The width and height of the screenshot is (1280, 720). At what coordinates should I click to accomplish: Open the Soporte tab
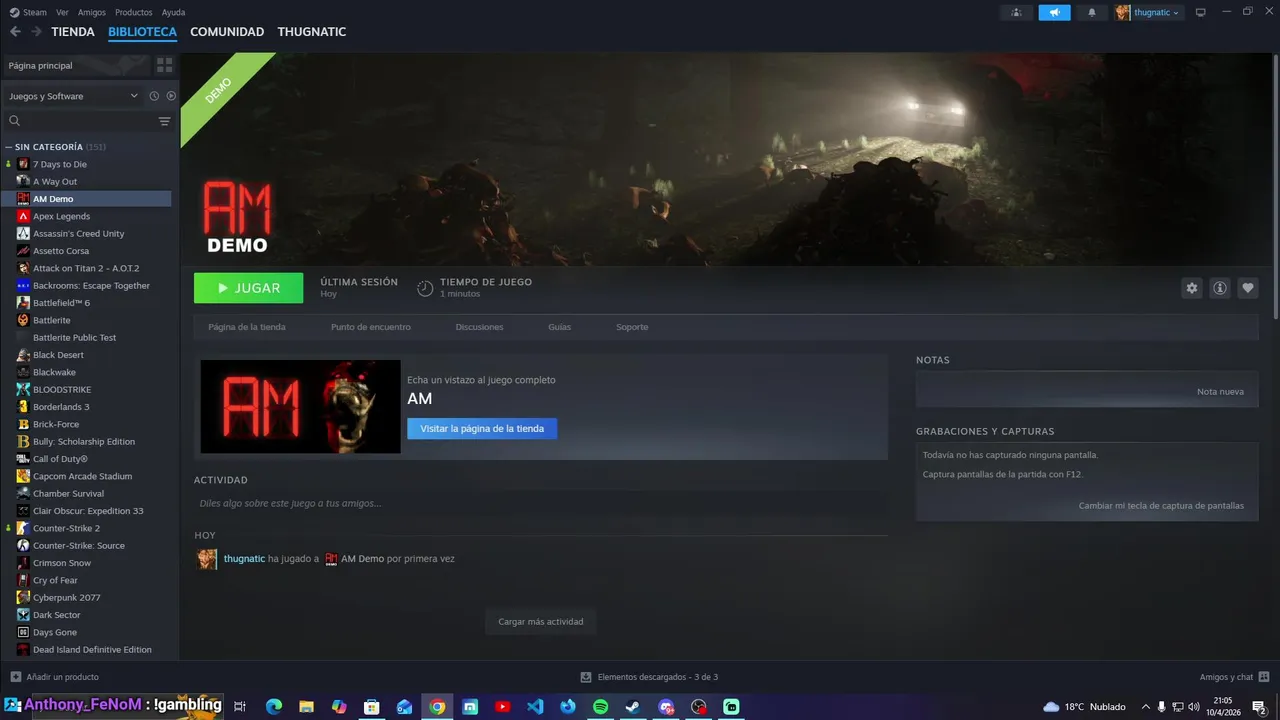click(x=632, y=327)
